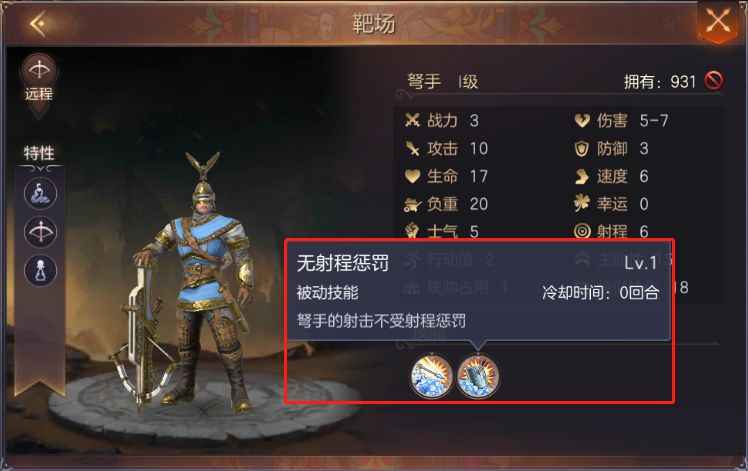Open the crossbow trait icon under 特性

tap(41, 232)
